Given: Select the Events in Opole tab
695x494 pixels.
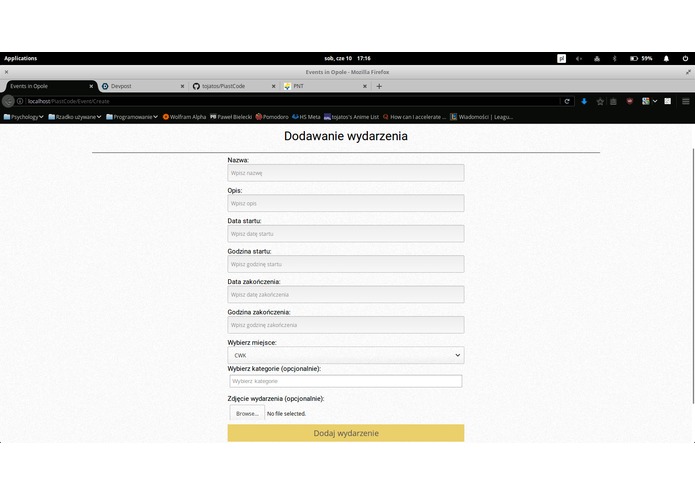Looking at the screenshot, I should click(x=49, y=86).
